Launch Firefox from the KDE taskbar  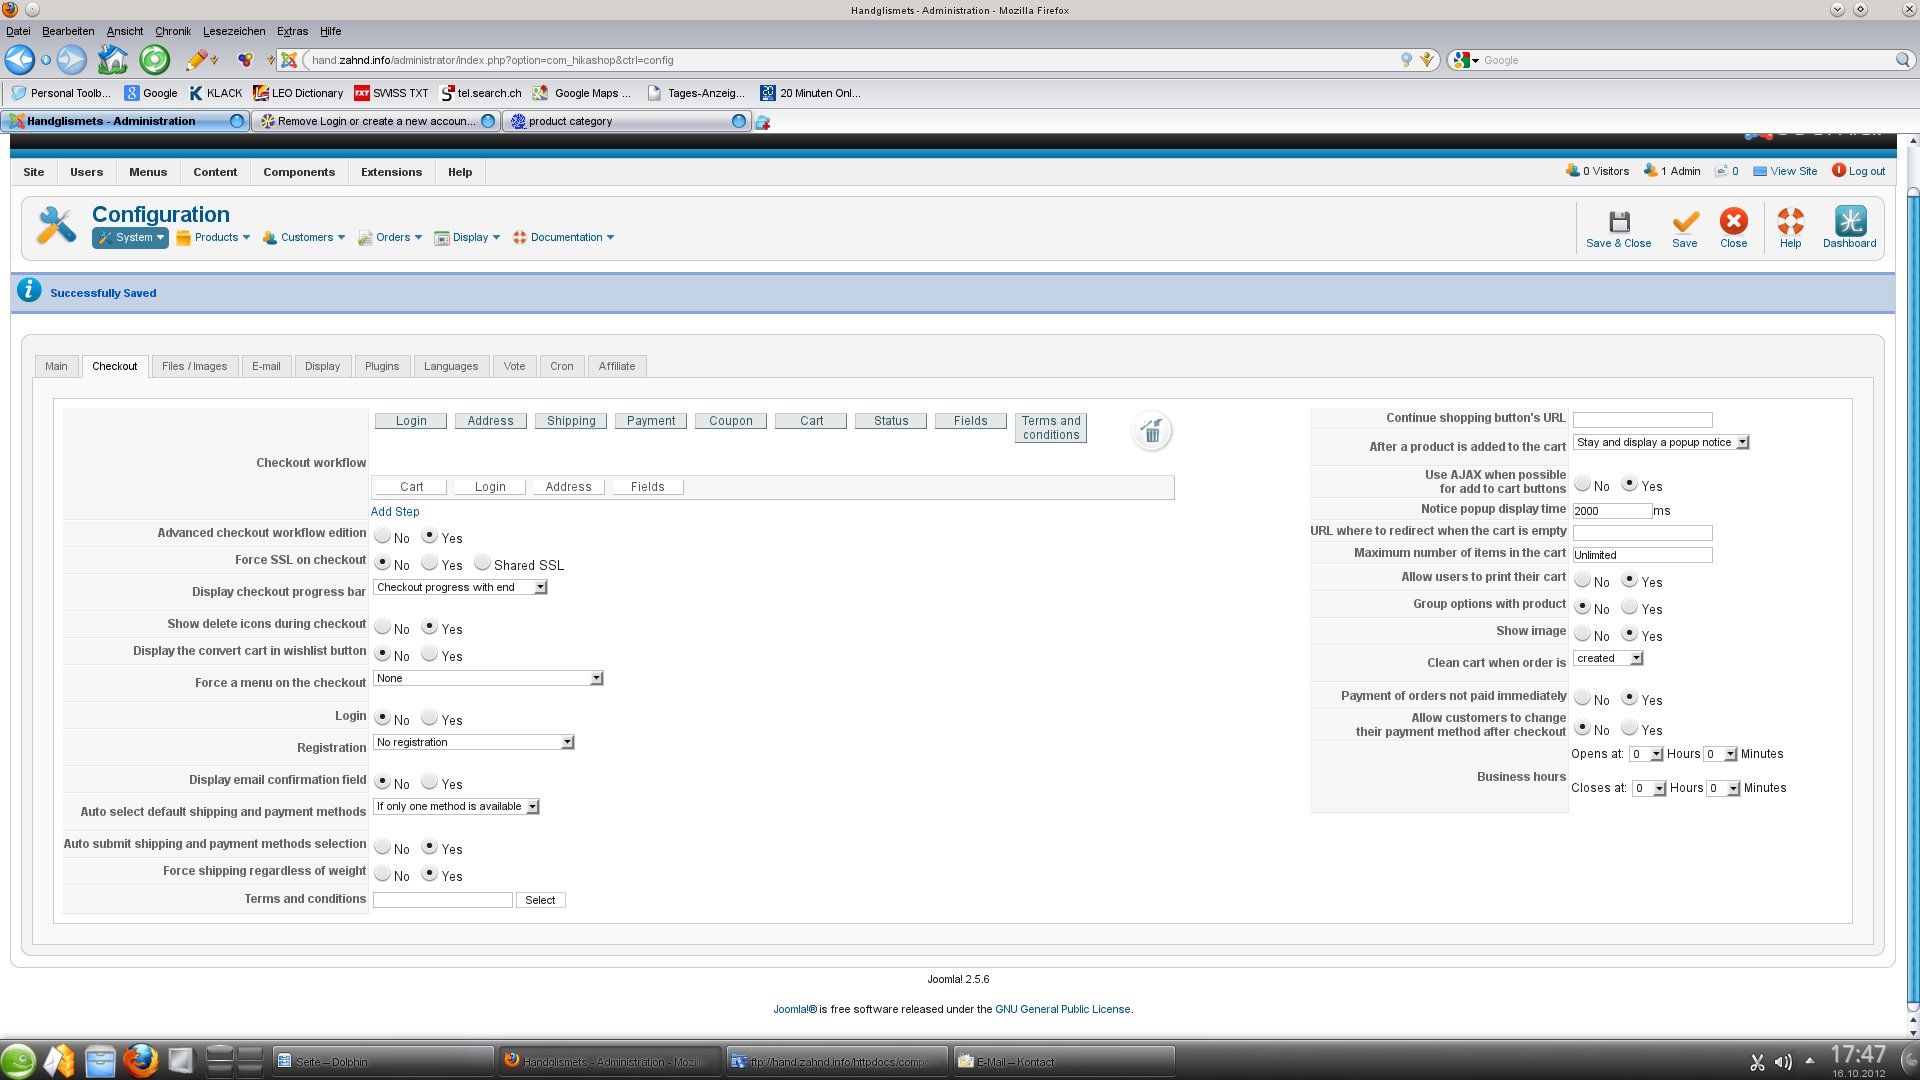click(140, 1060)
